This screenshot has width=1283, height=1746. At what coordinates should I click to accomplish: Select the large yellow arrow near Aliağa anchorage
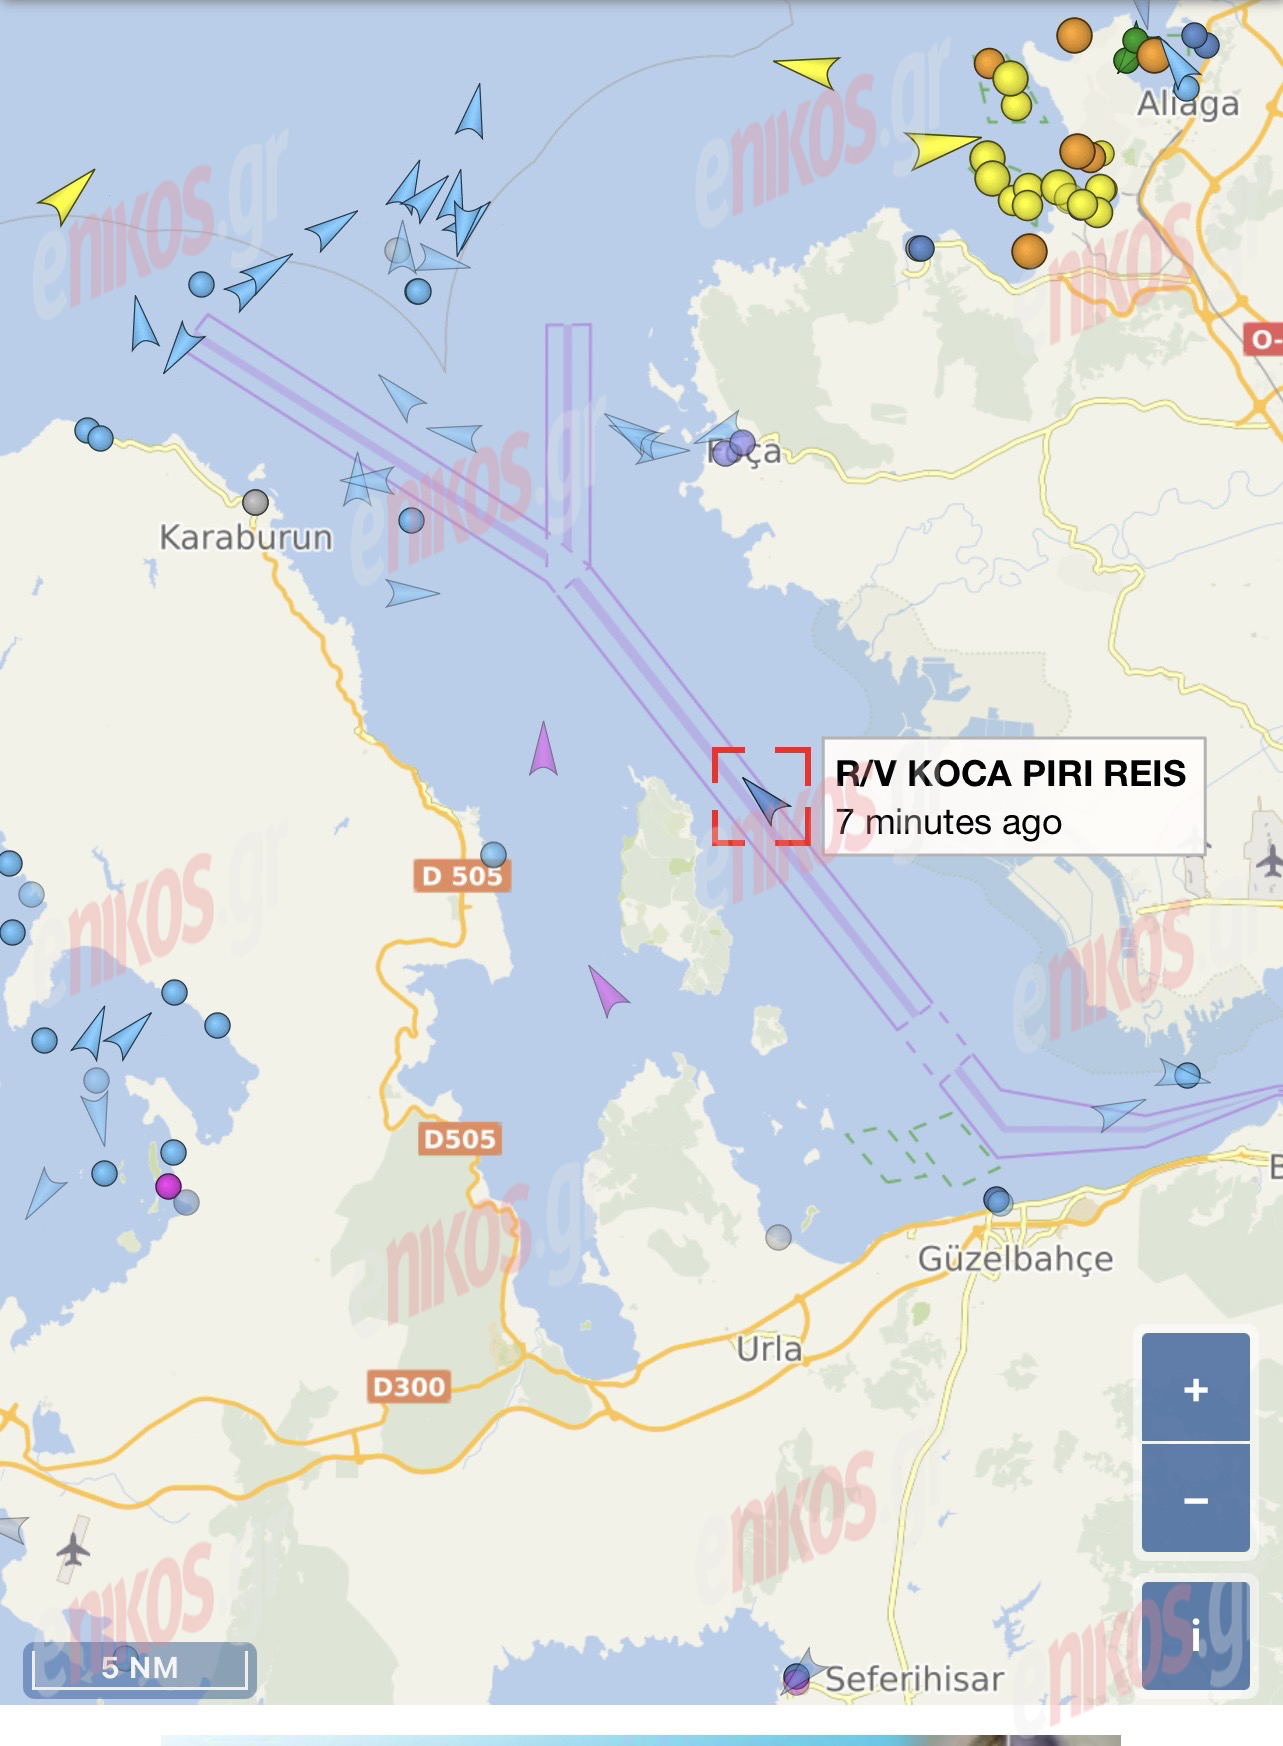941,149
